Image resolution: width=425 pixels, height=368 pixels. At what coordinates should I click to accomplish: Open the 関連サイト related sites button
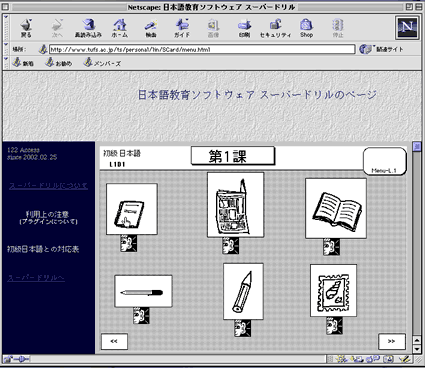click(381, 50)
